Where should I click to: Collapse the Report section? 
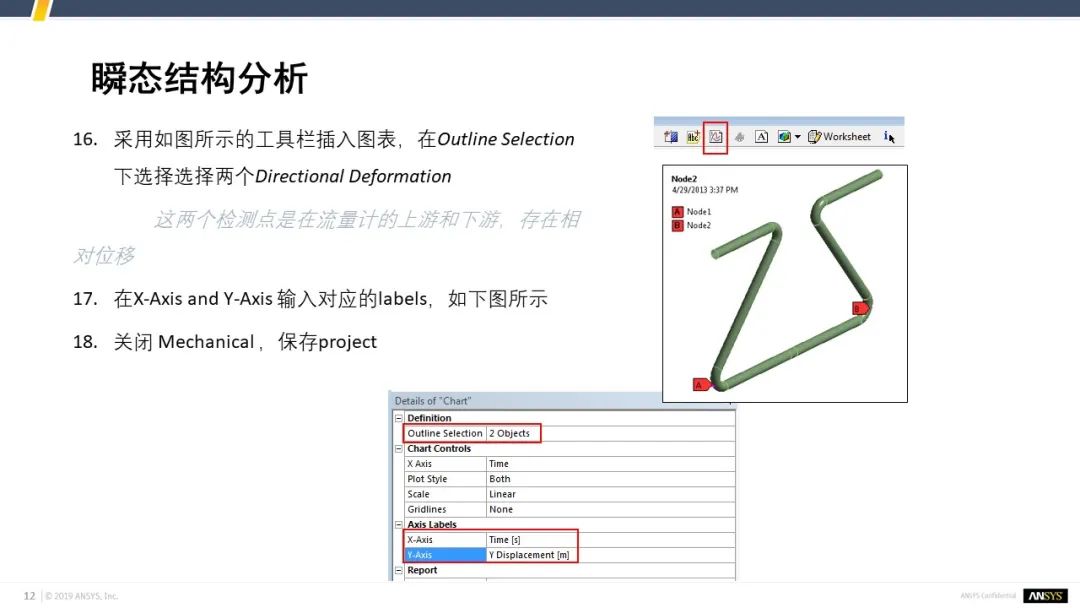[399, 570]
